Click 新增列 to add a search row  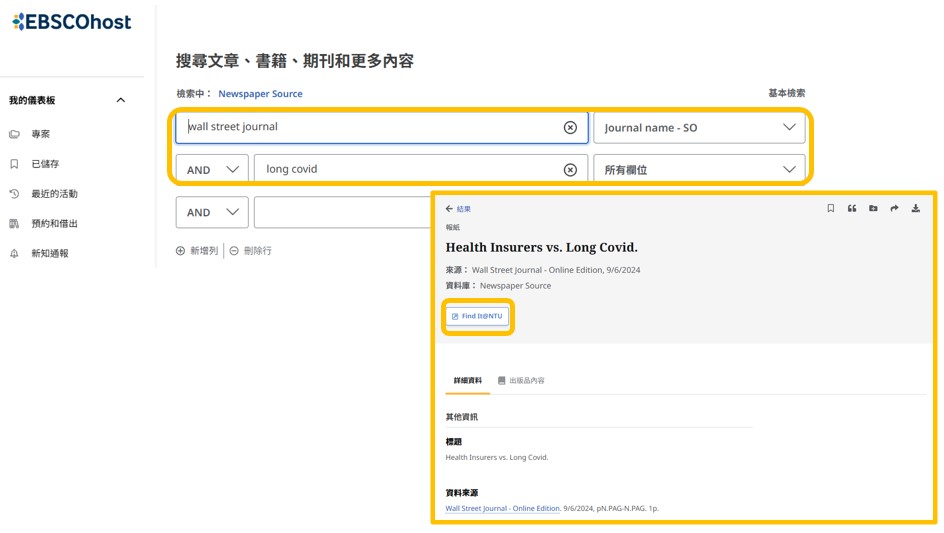197,251
